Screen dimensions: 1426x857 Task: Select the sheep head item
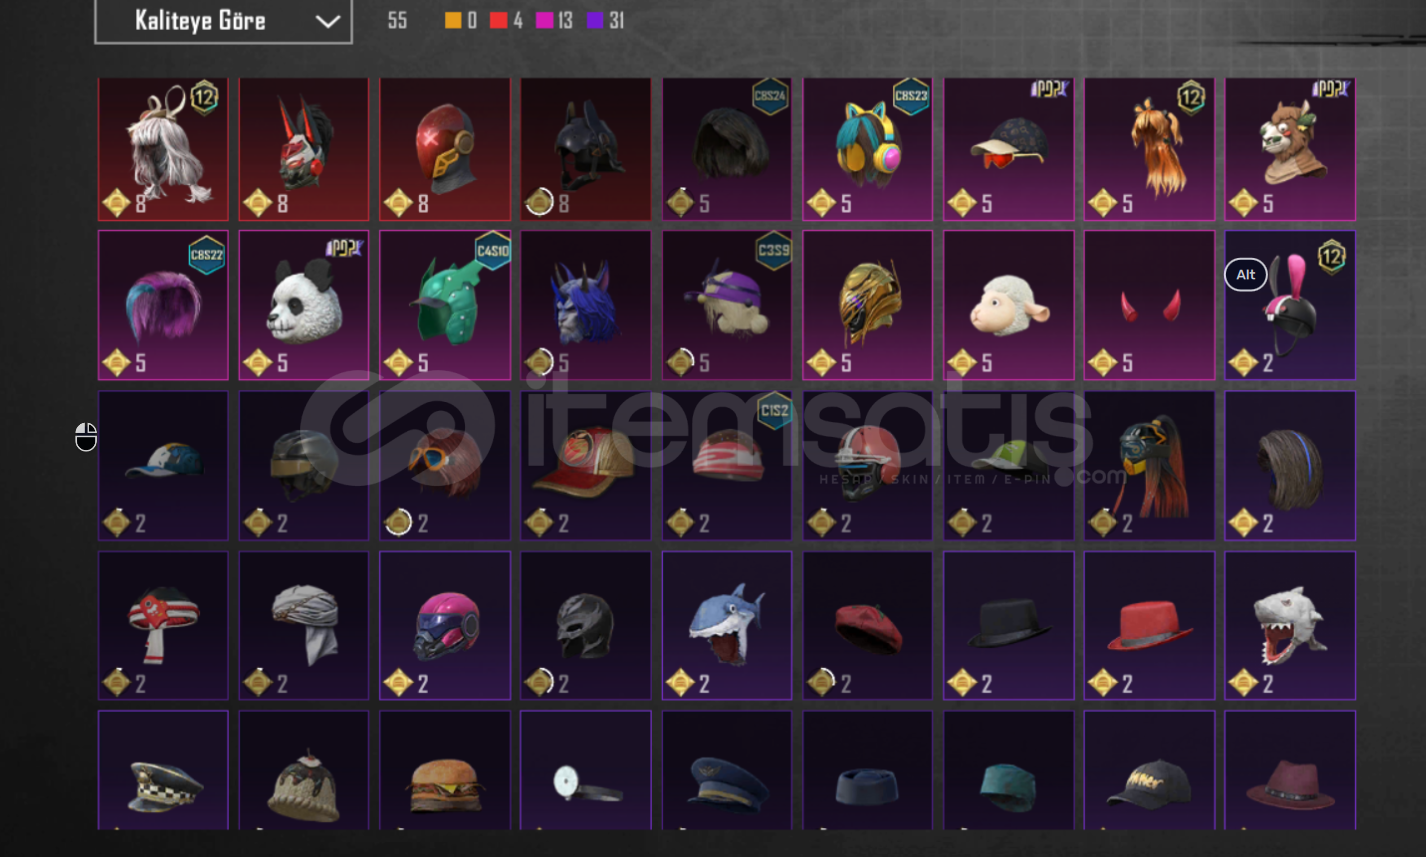pos(1008,306)
